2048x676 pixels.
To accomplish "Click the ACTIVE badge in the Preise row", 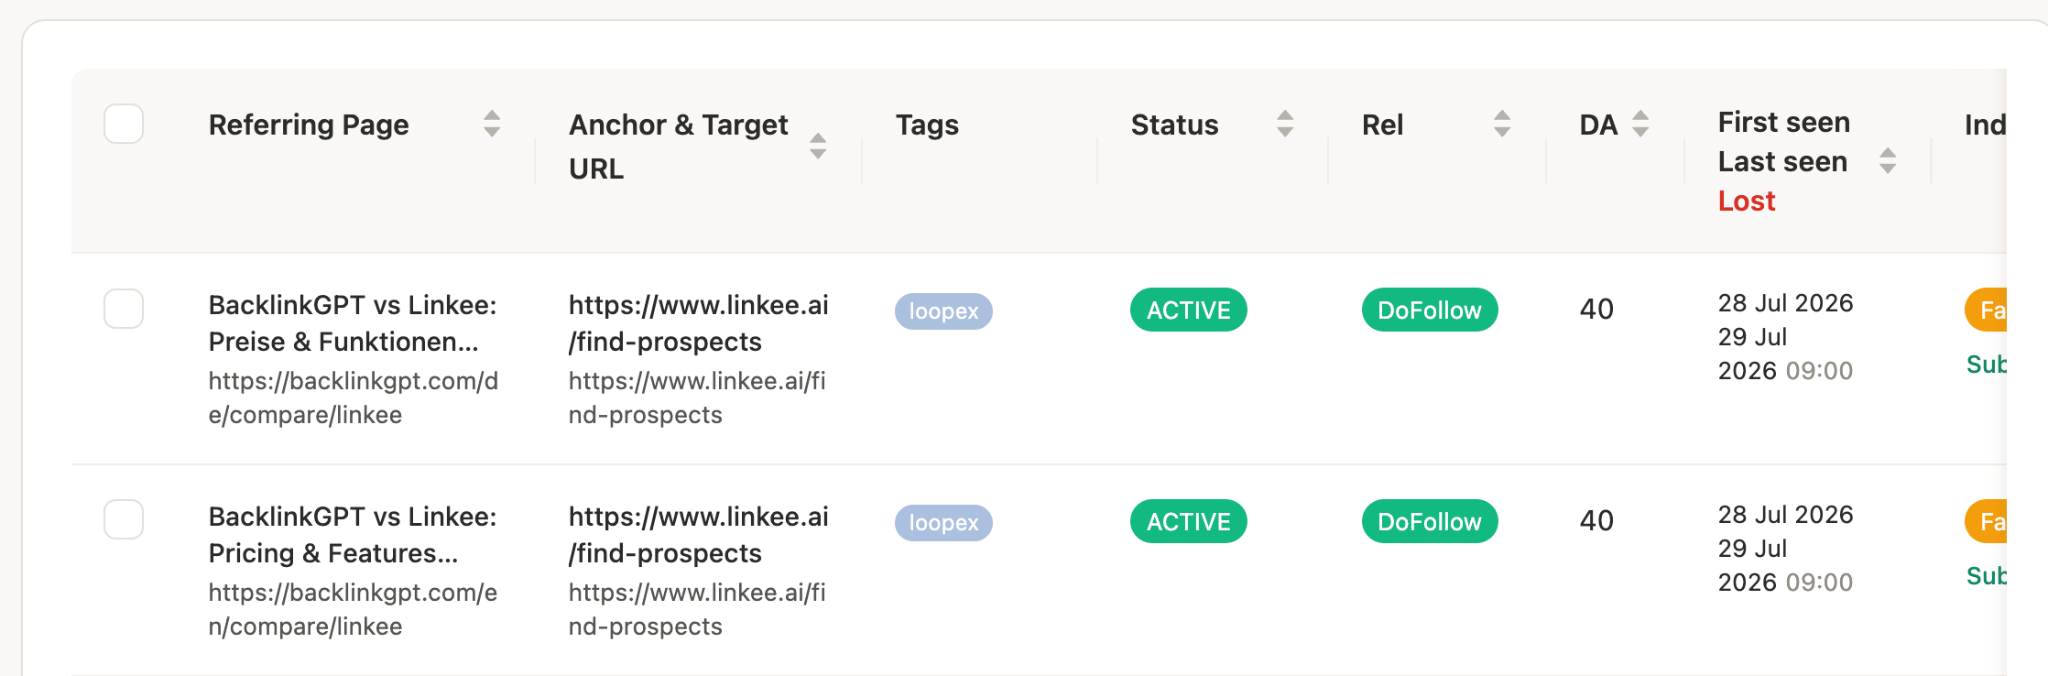I will (1188, 310).
